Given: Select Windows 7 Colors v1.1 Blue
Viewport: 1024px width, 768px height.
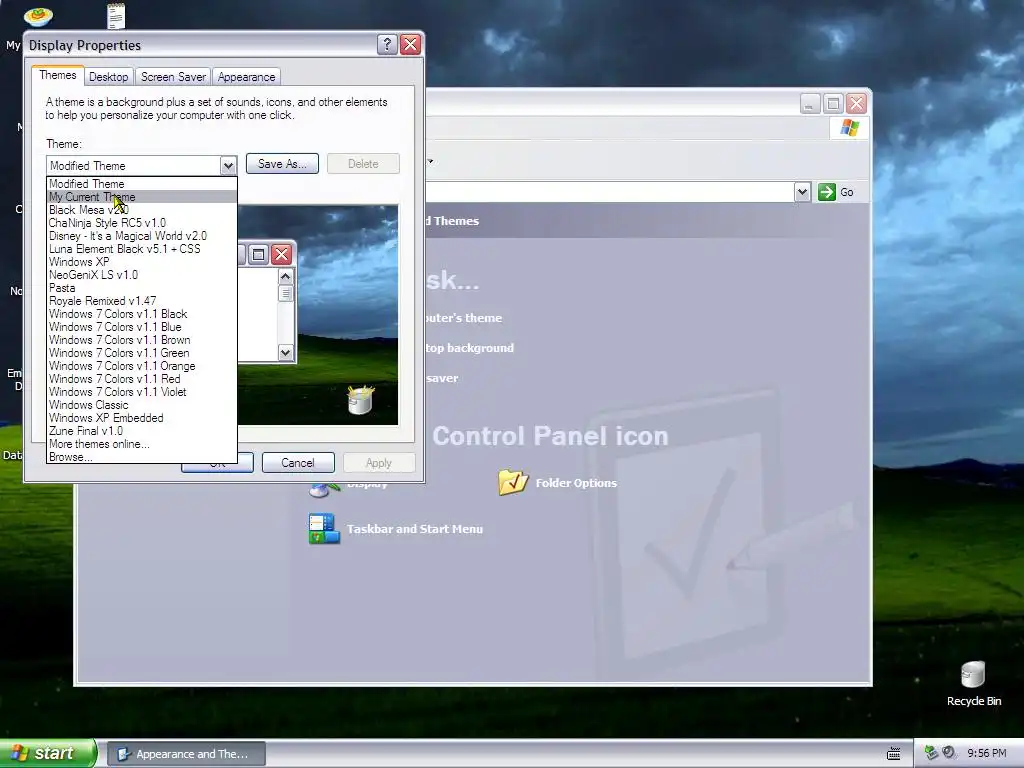Looking at the screenshot, I should point(142,327).
